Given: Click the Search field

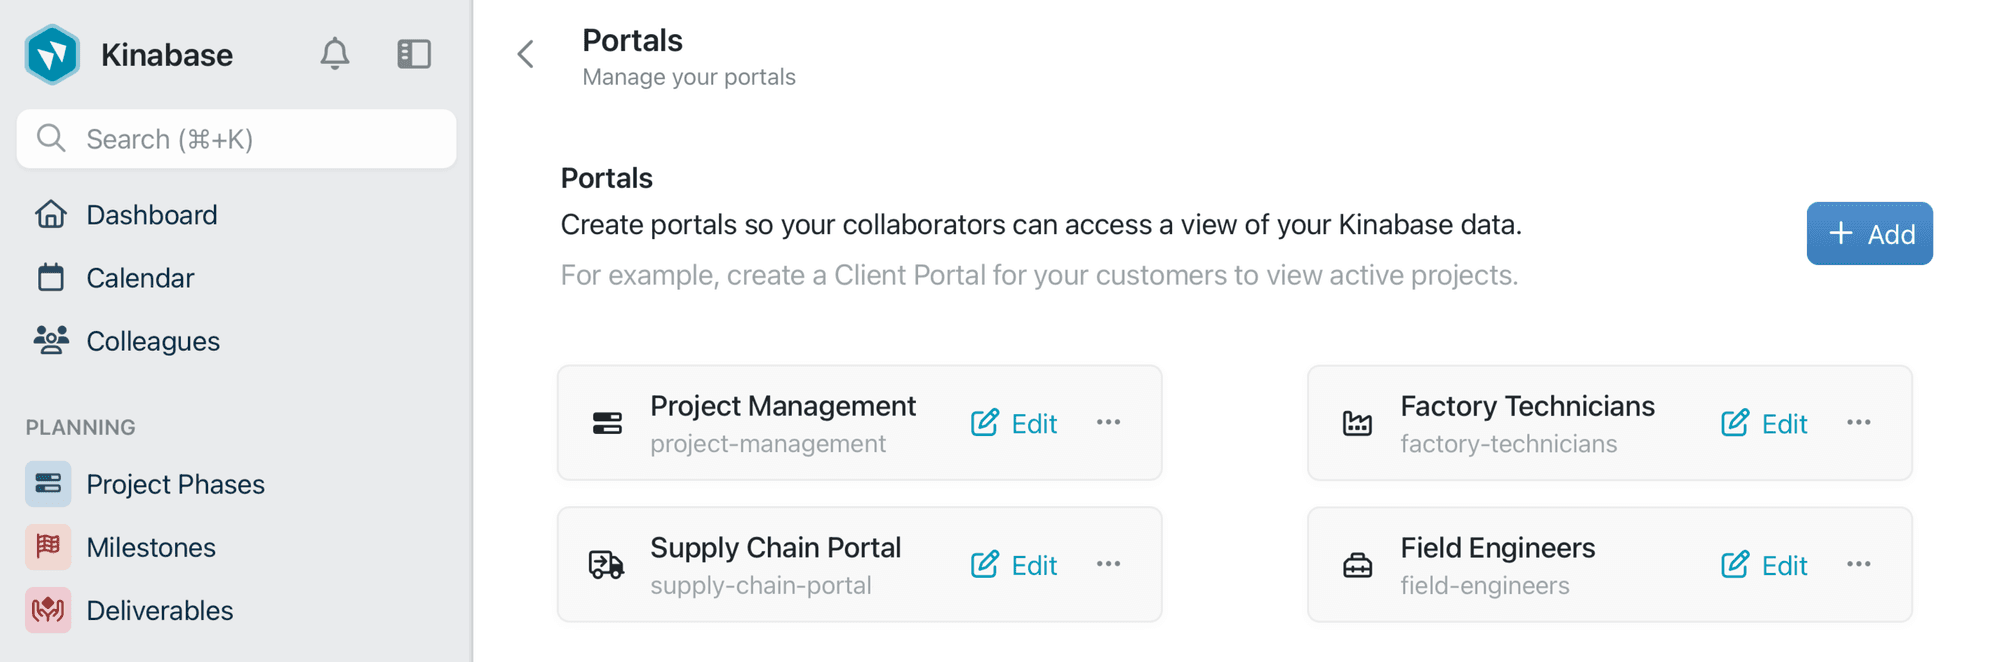Looking at the screenshot, I should [x=235, y=139].
